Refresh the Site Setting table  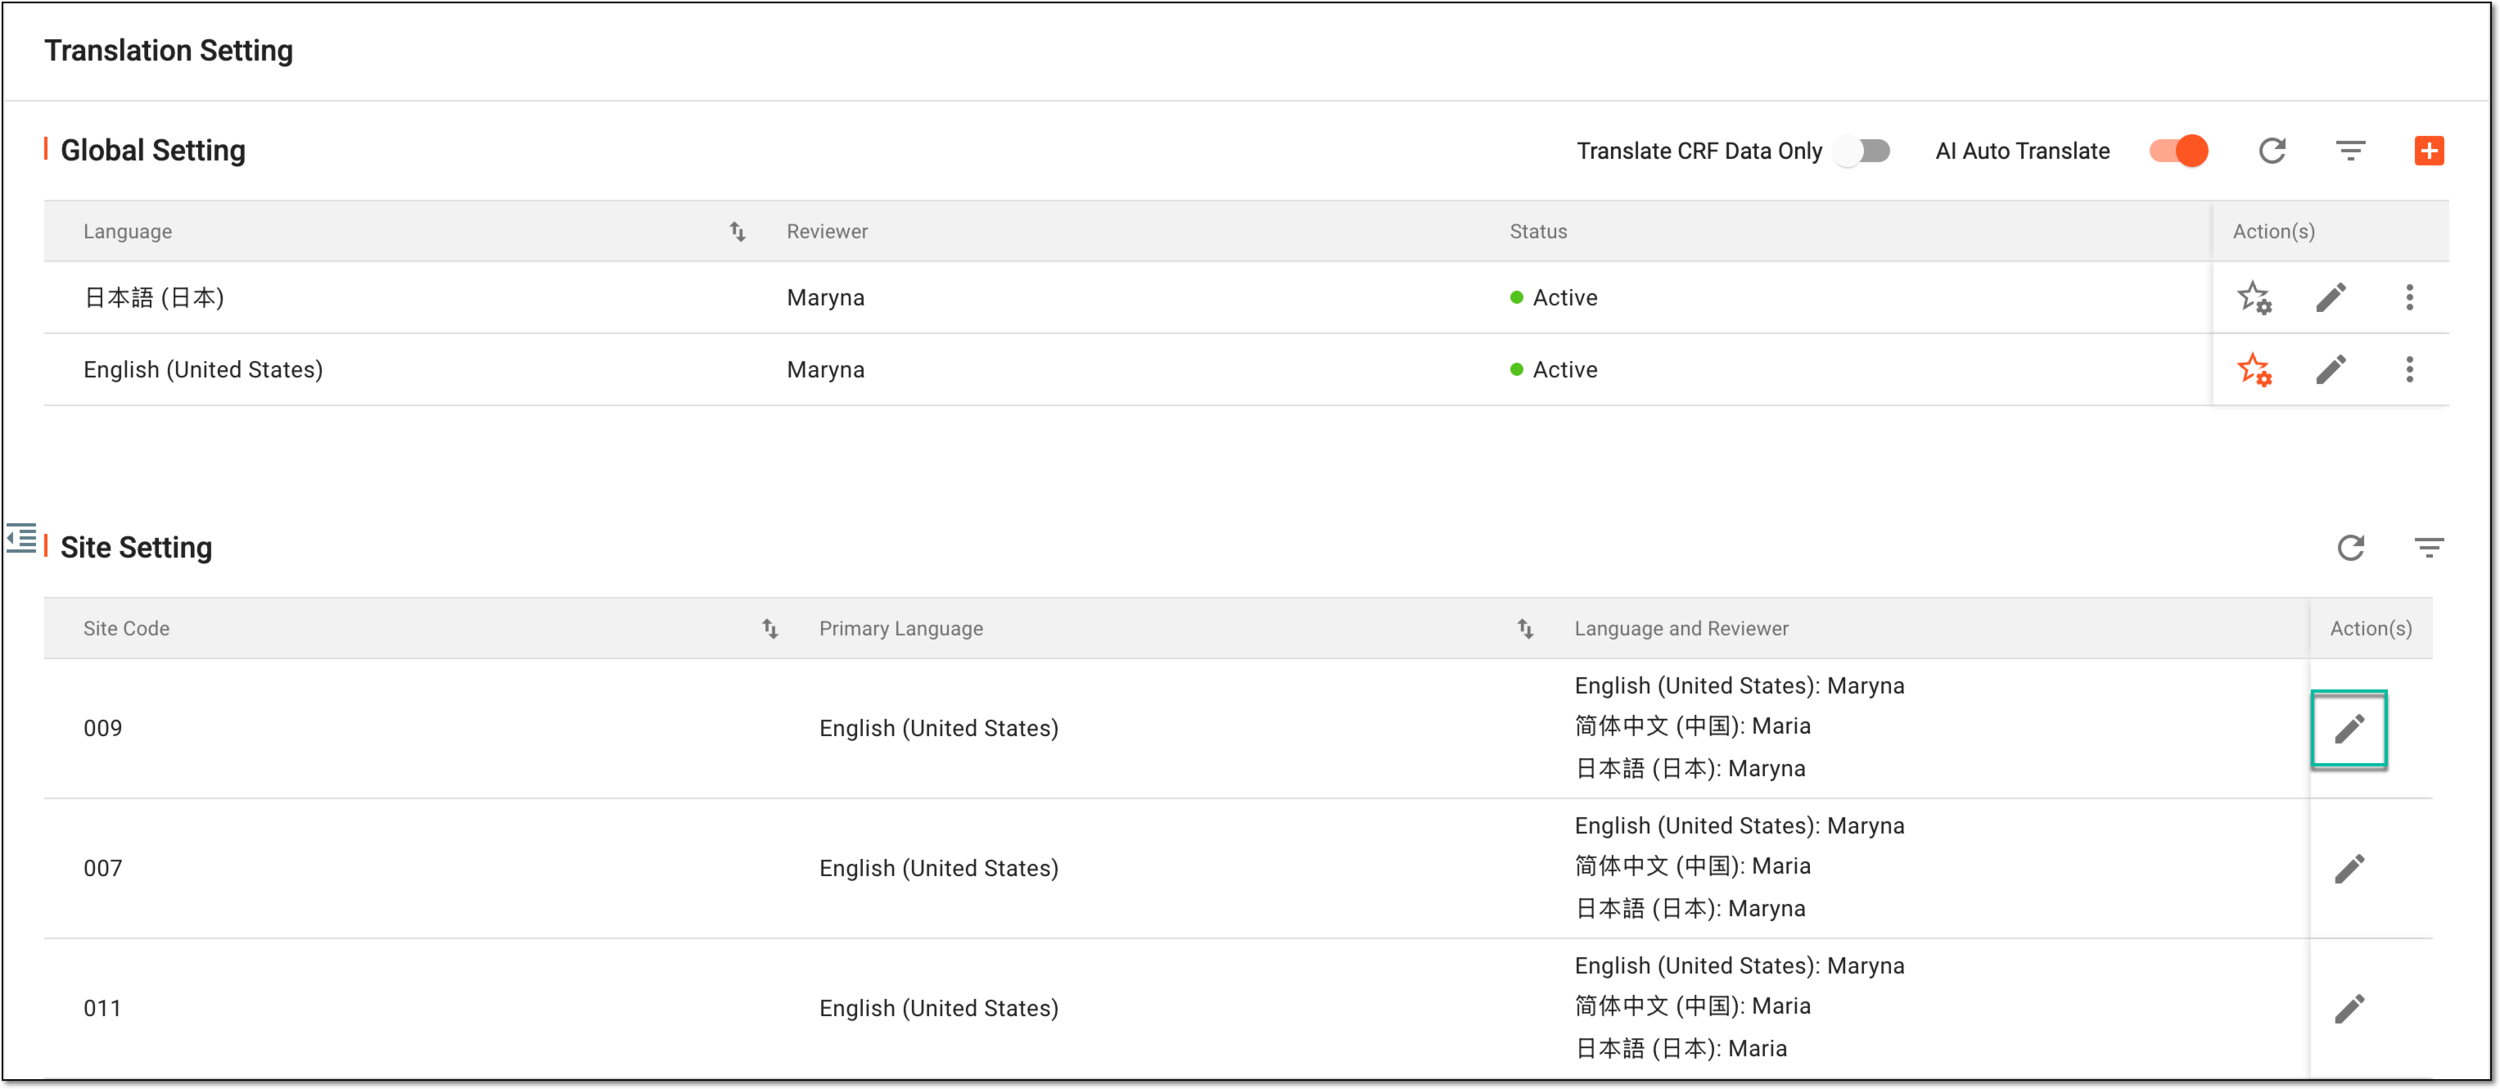[2350, 548]
